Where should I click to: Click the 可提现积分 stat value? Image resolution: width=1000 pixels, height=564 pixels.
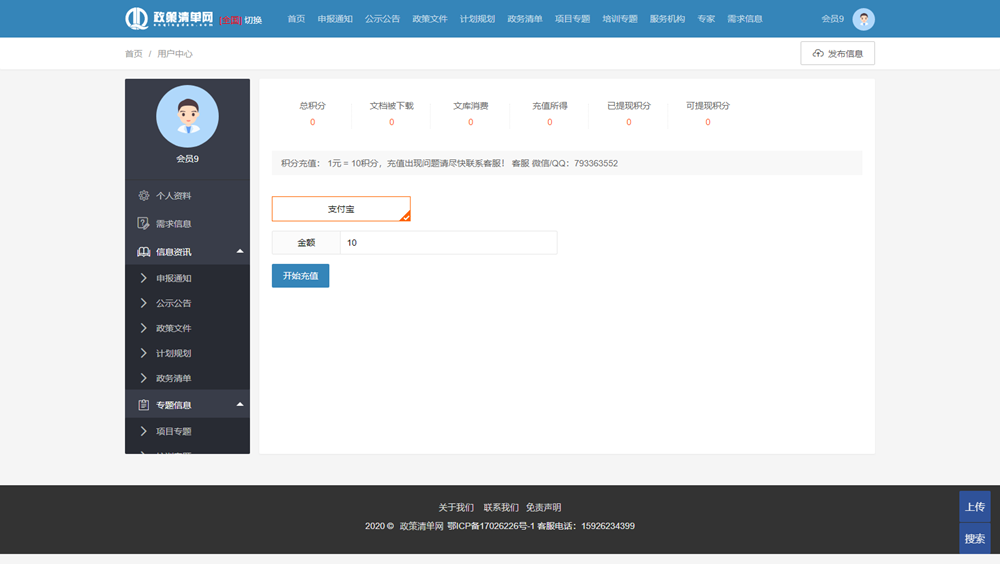[x=708, y=122]
